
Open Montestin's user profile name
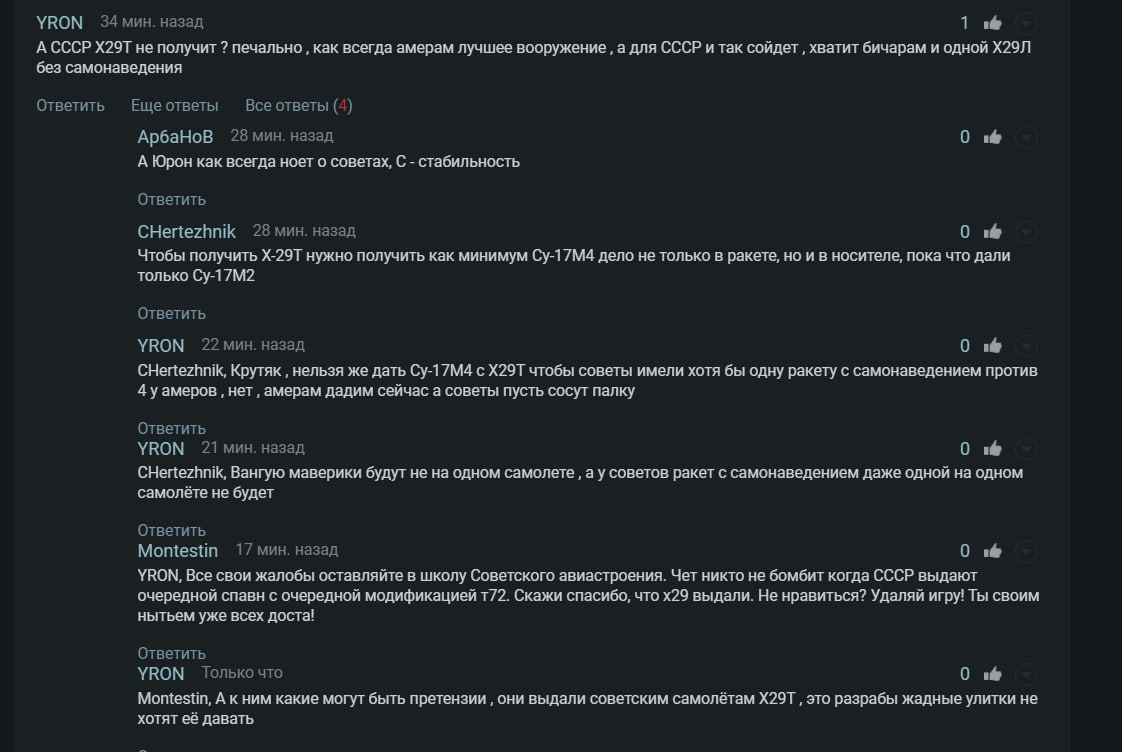coord(177,550)
